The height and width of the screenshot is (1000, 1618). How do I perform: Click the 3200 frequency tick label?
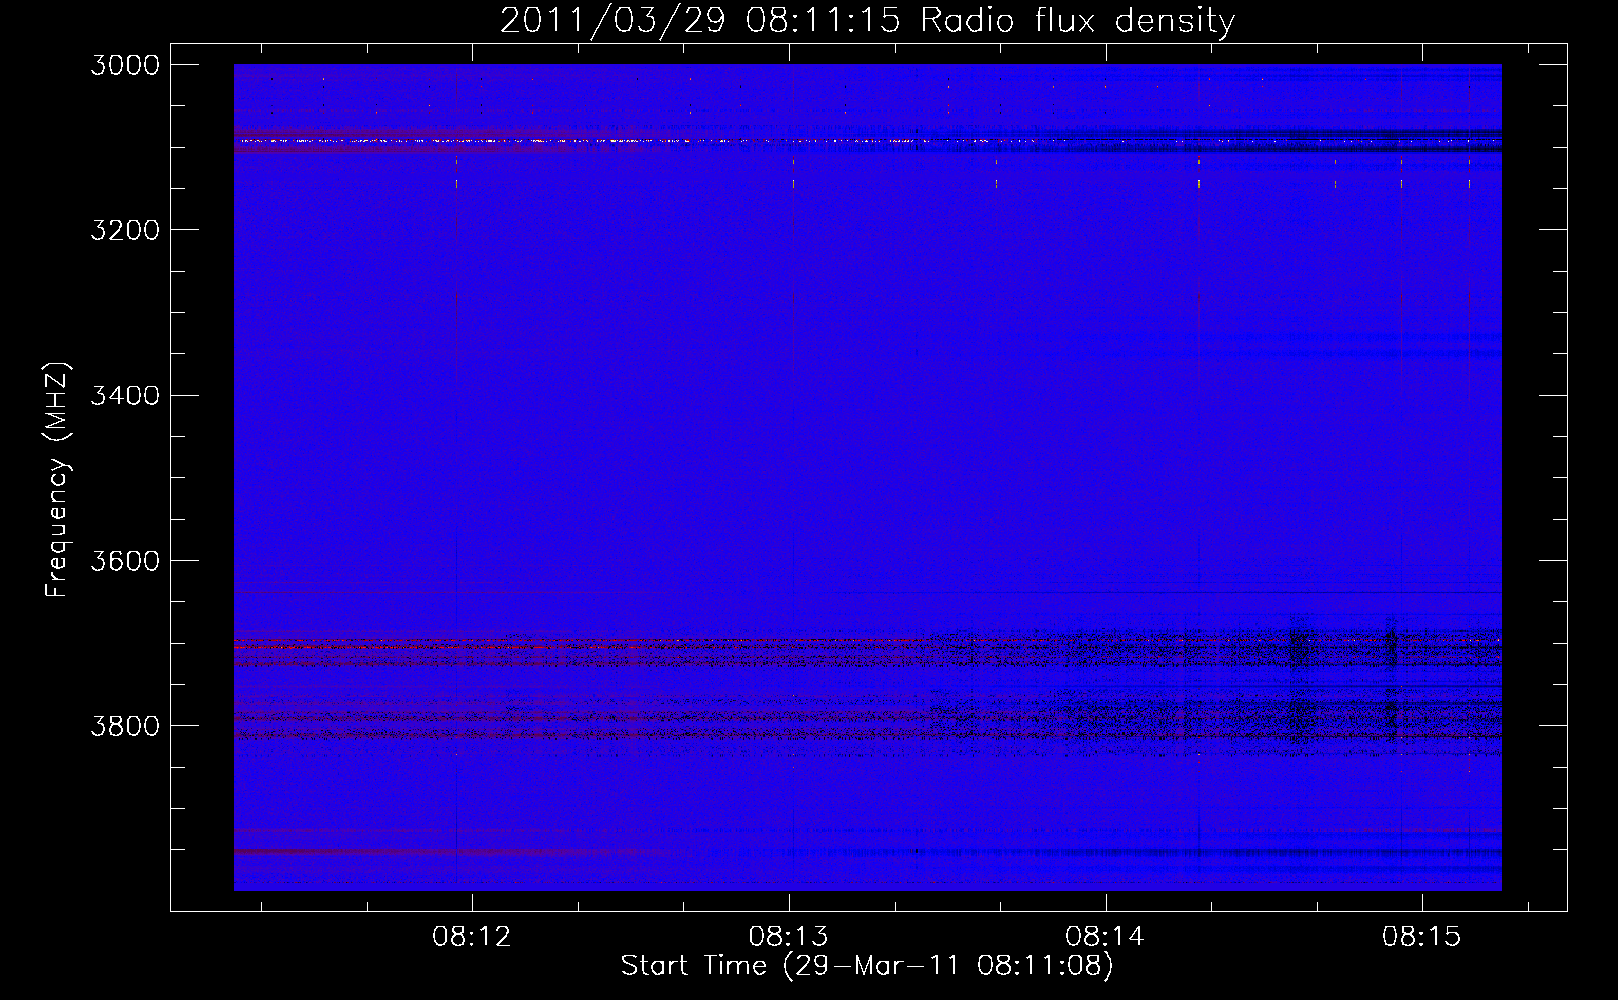(x=125, y=230)
